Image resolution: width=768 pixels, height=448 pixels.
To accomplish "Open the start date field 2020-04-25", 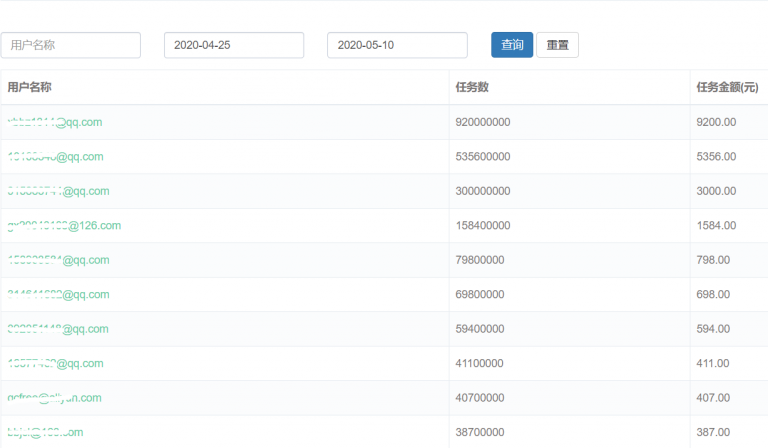I will click(233, 45).
